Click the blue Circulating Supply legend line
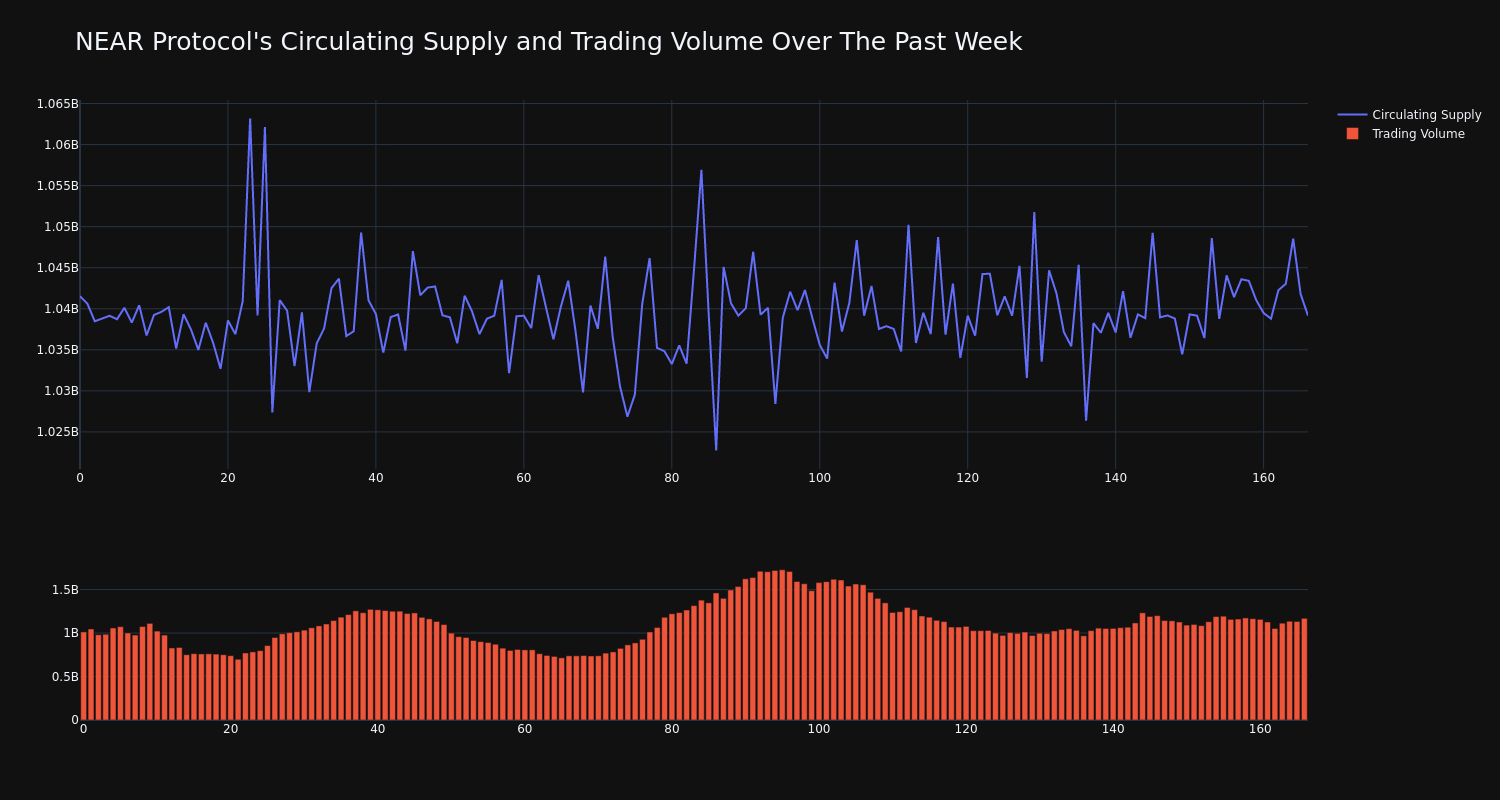This screenshot has height=800, width=1500. tap(1352, 115)
